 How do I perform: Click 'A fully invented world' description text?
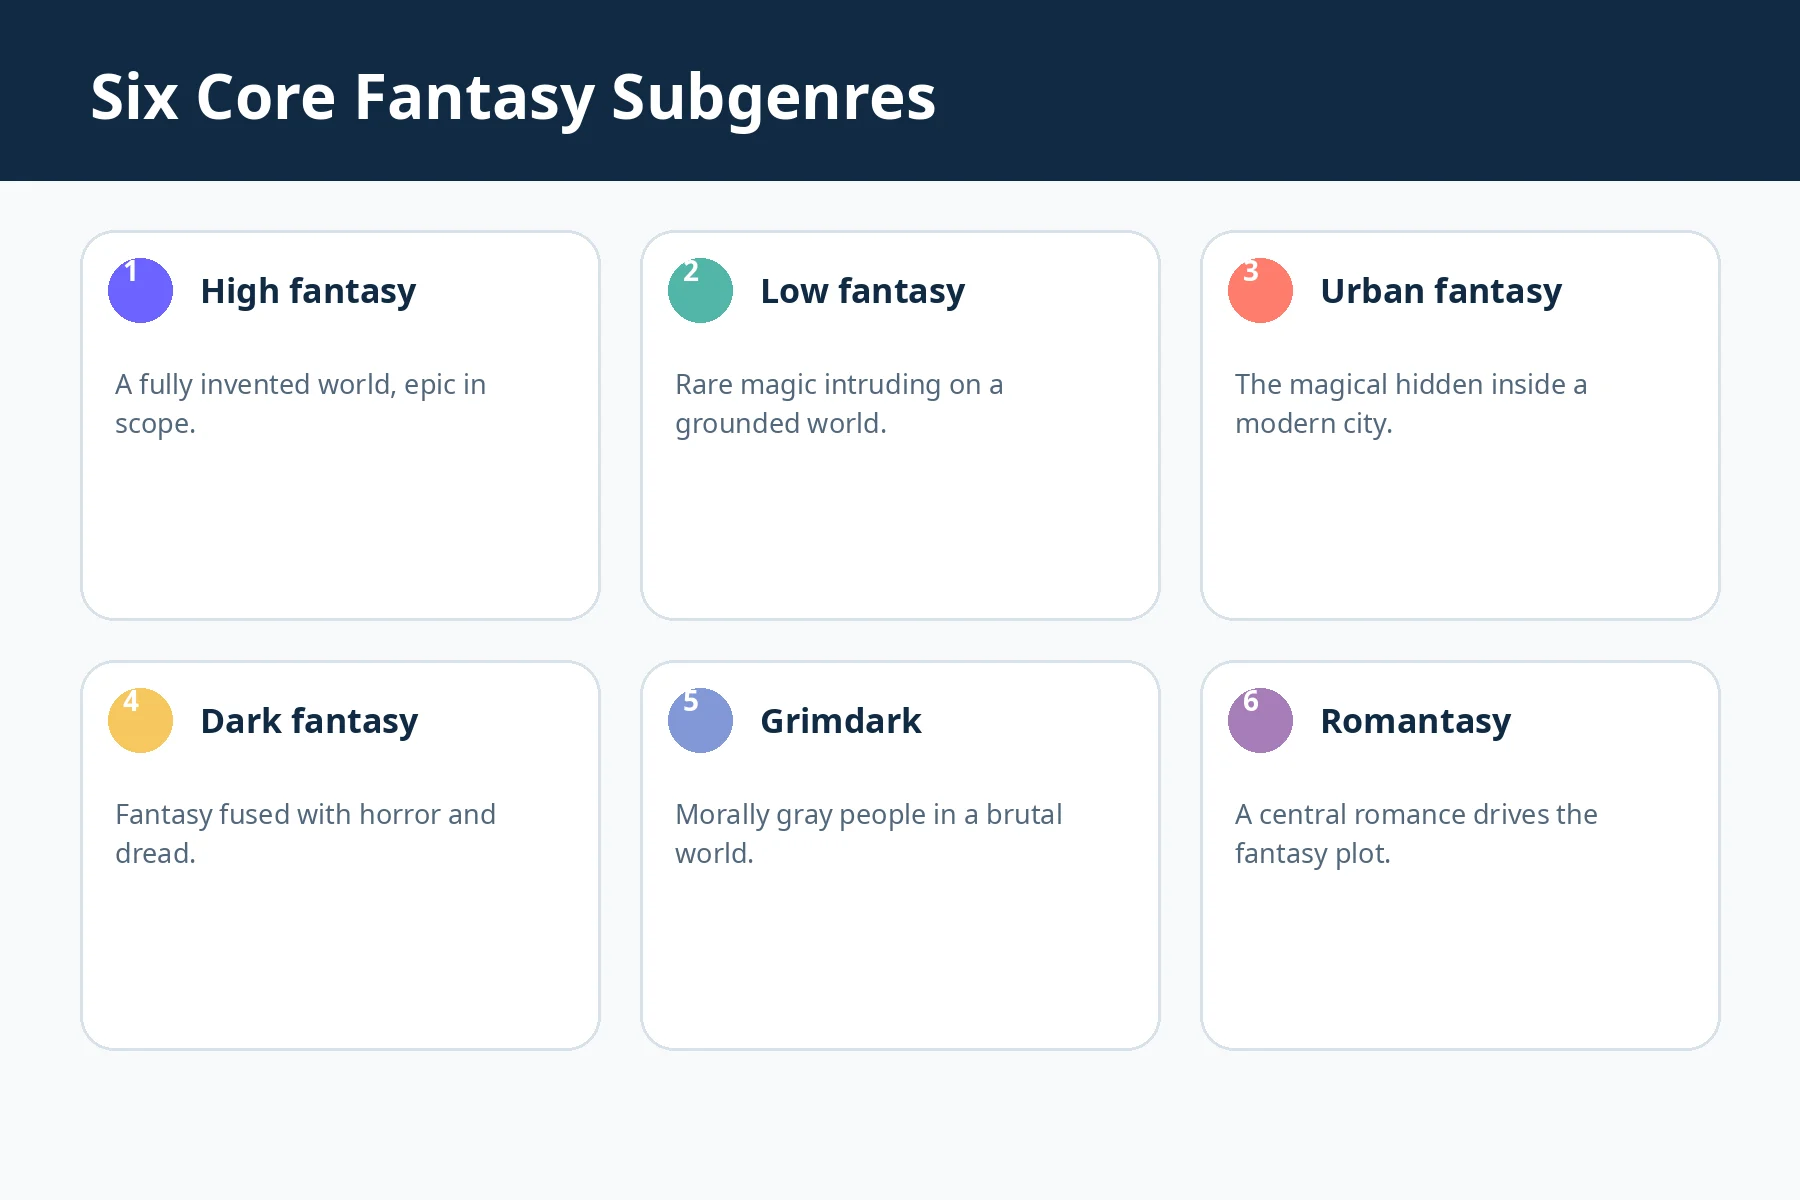[301, 404]
